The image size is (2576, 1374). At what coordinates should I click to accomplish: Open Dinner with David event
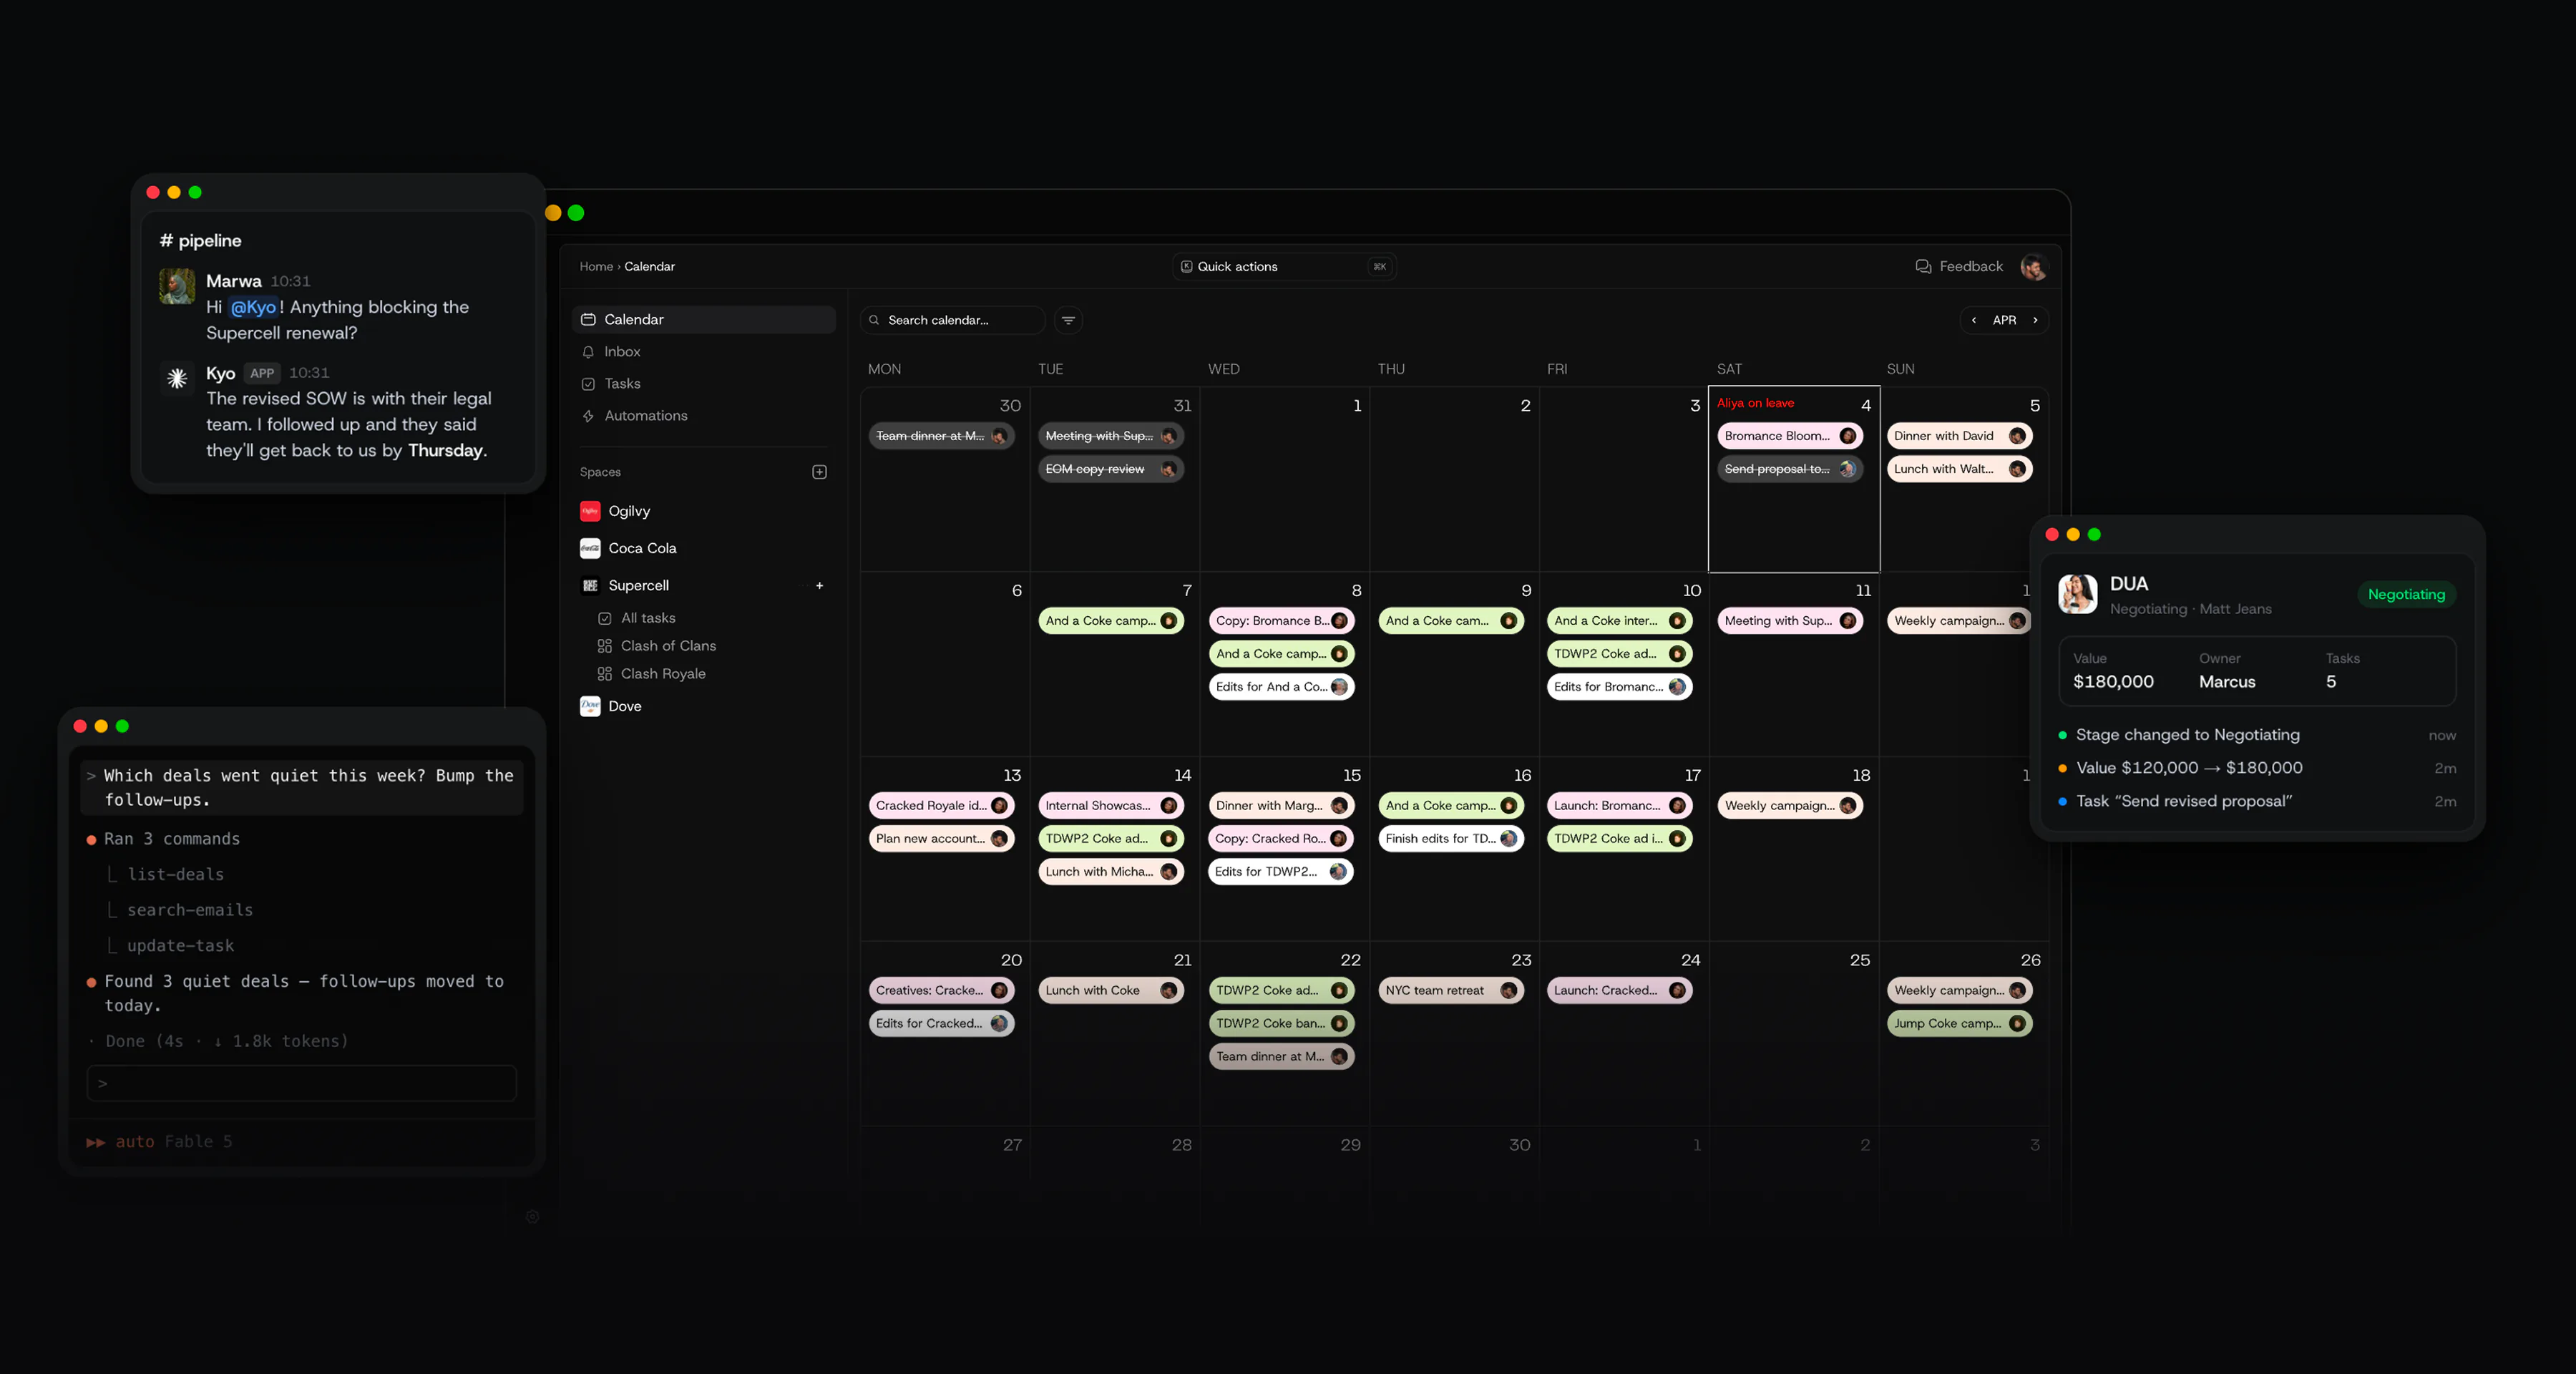[1959, 436]
